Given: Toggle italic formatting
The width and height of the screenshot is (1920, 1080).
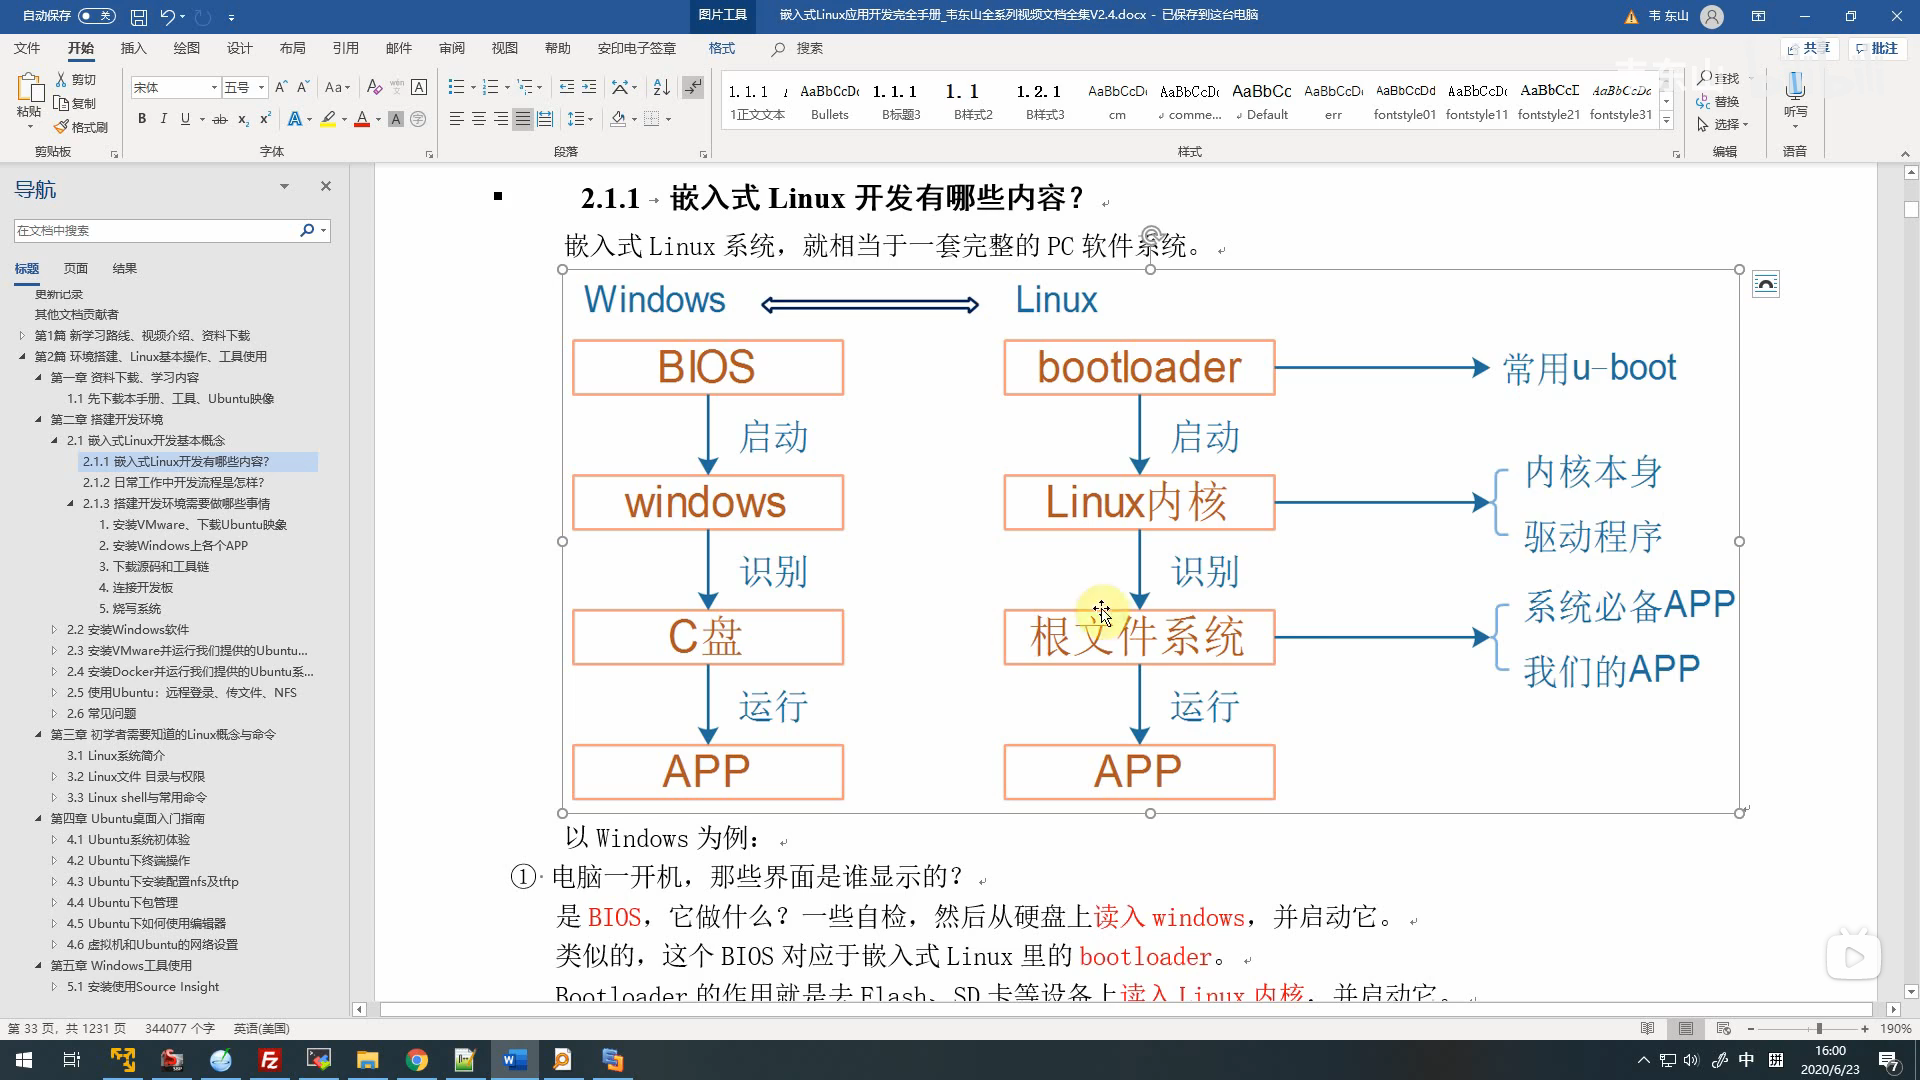Looking at the screenshot, I should 163,119.
